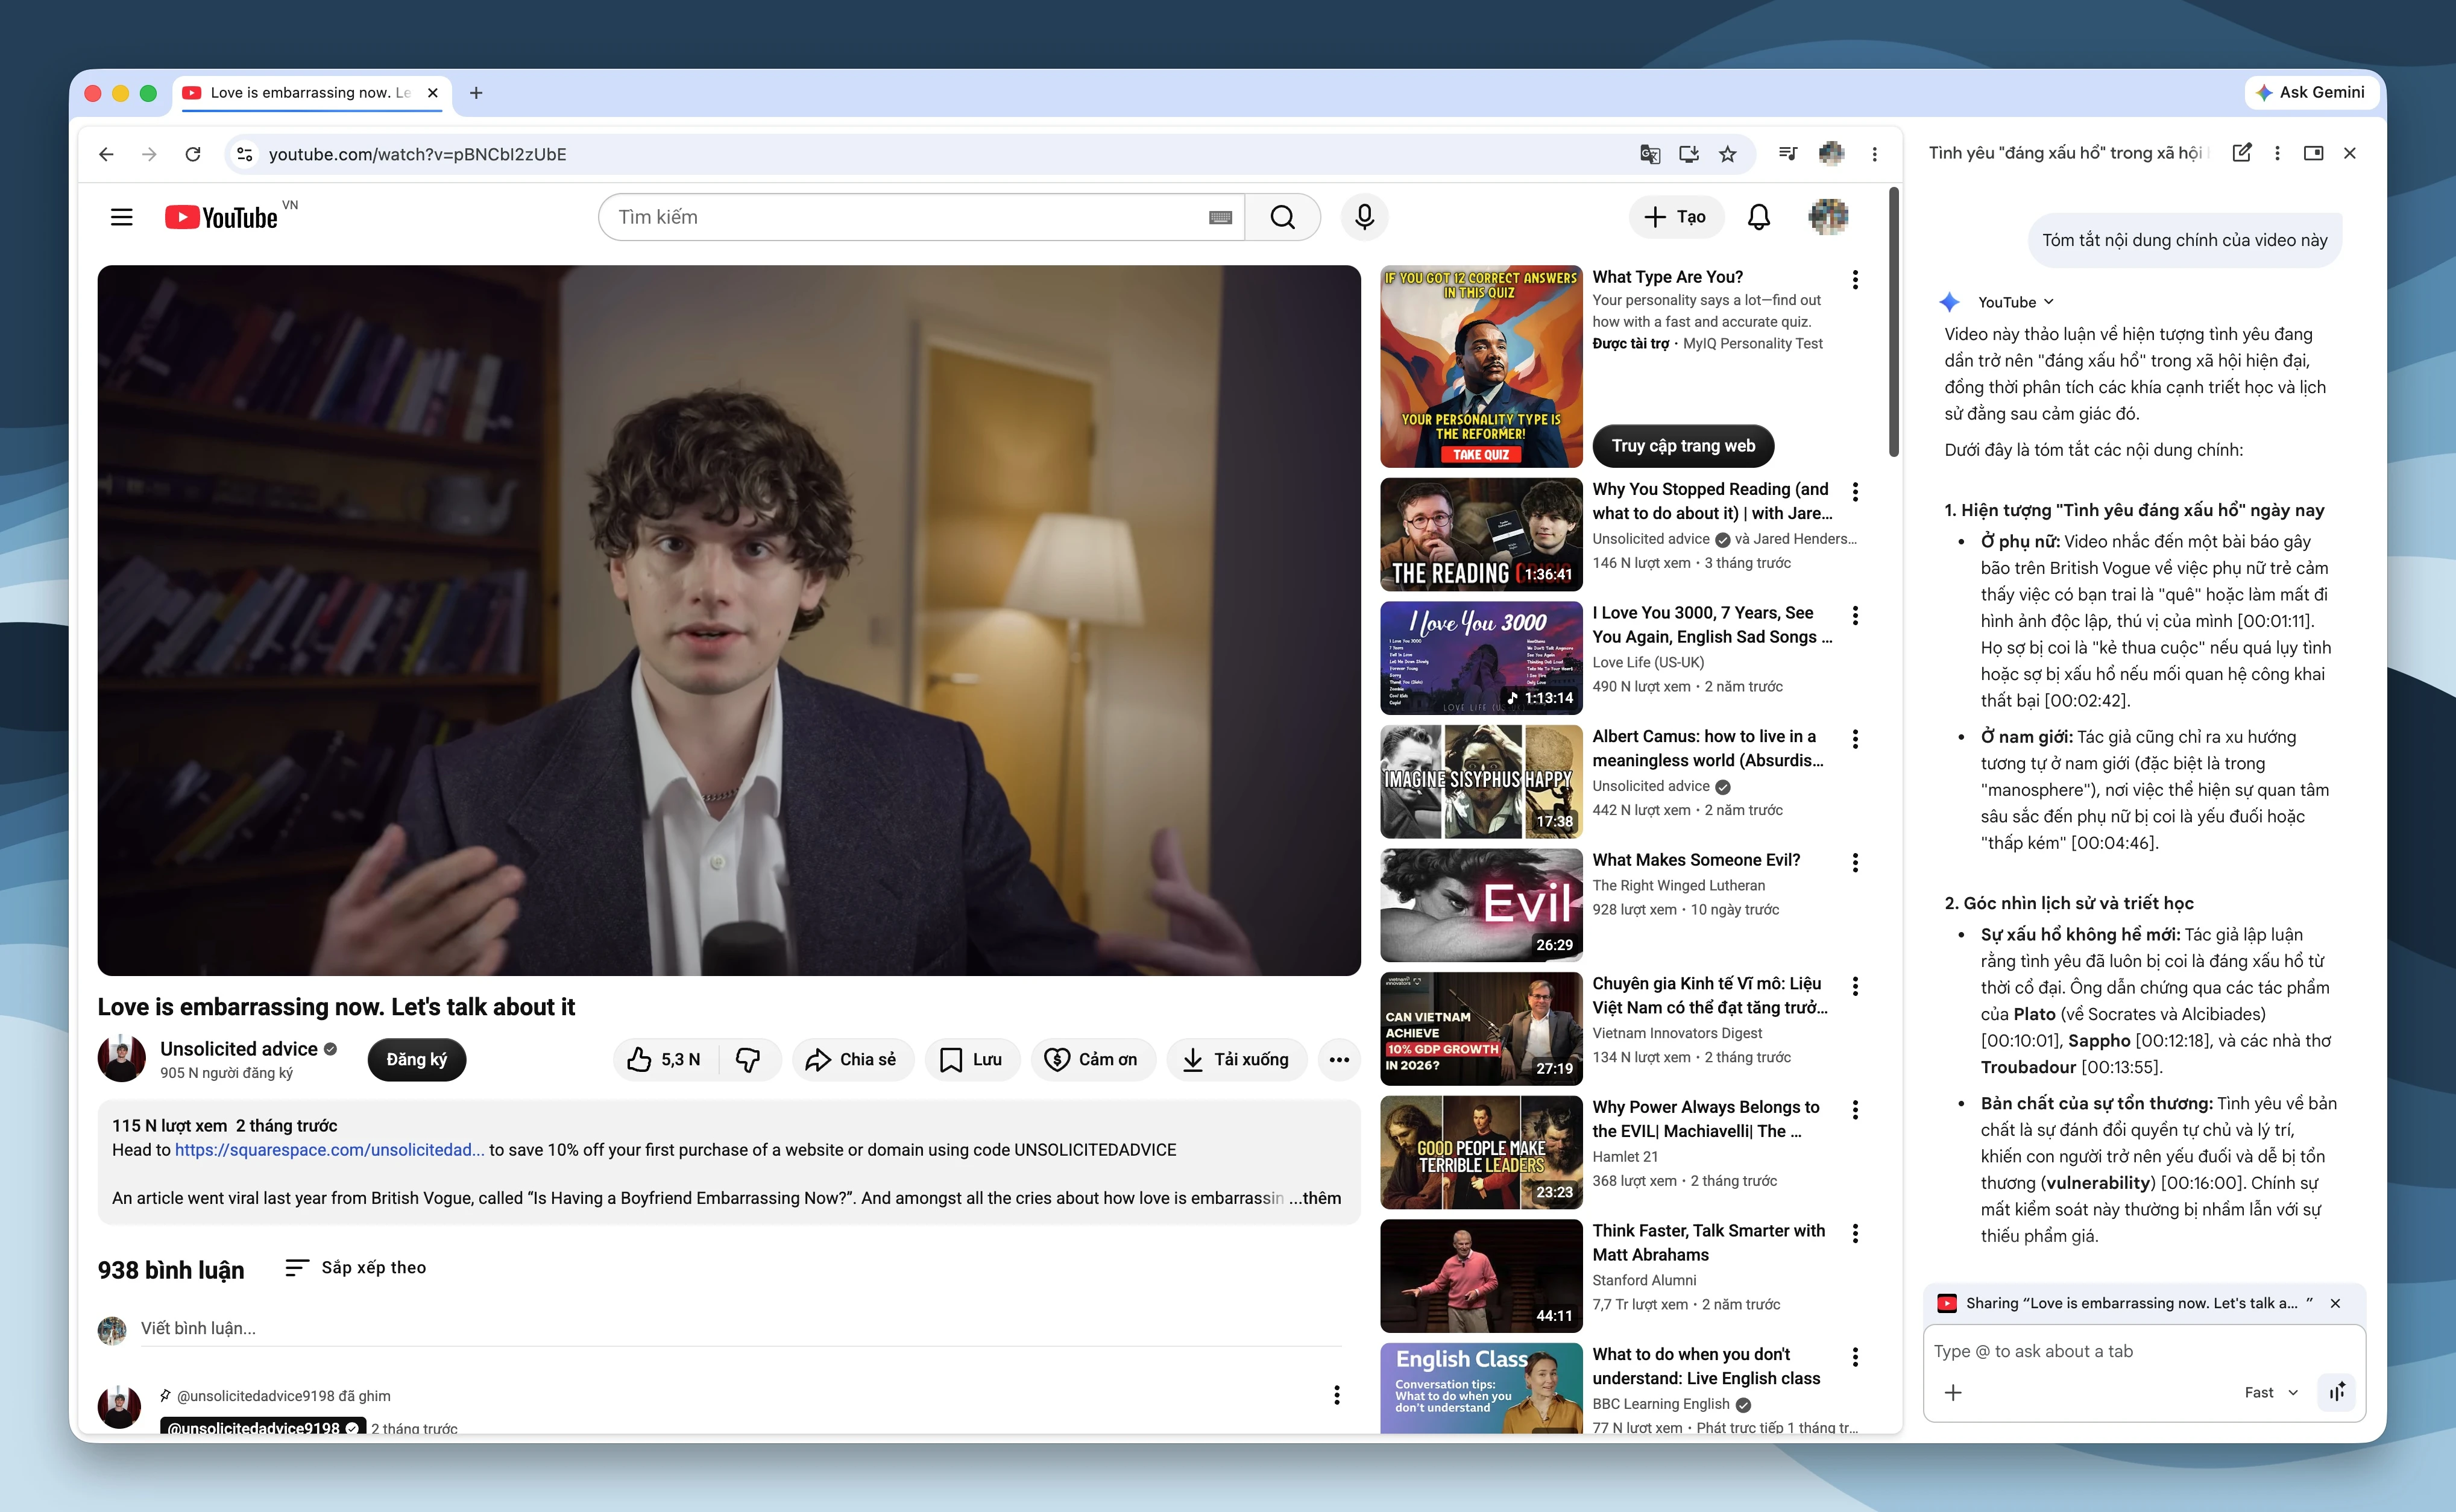Open Gemini panel in picture-in-picture mode

coord(2314,153)
